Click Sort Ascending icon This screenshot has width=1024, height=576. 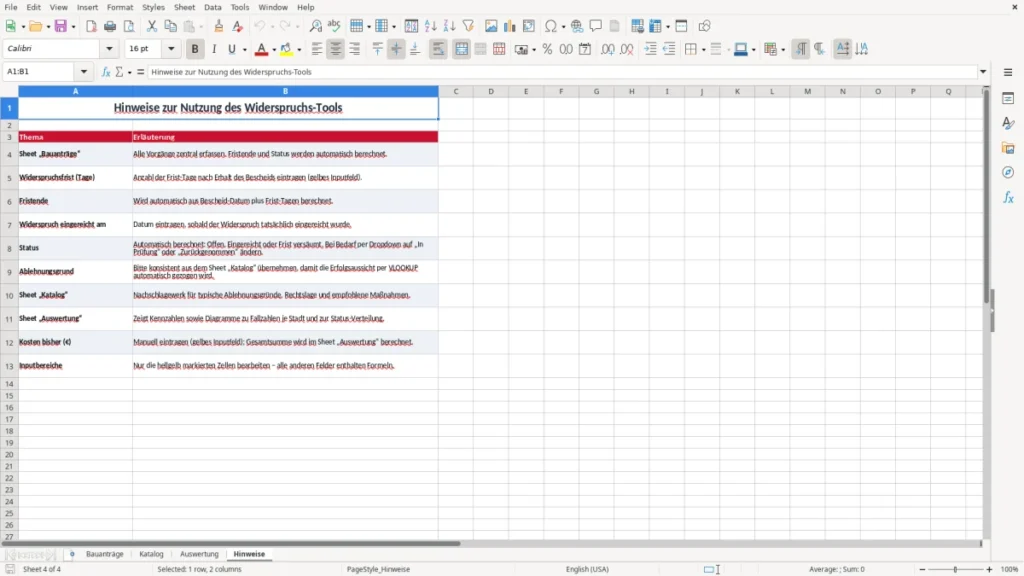pos(430,26)
